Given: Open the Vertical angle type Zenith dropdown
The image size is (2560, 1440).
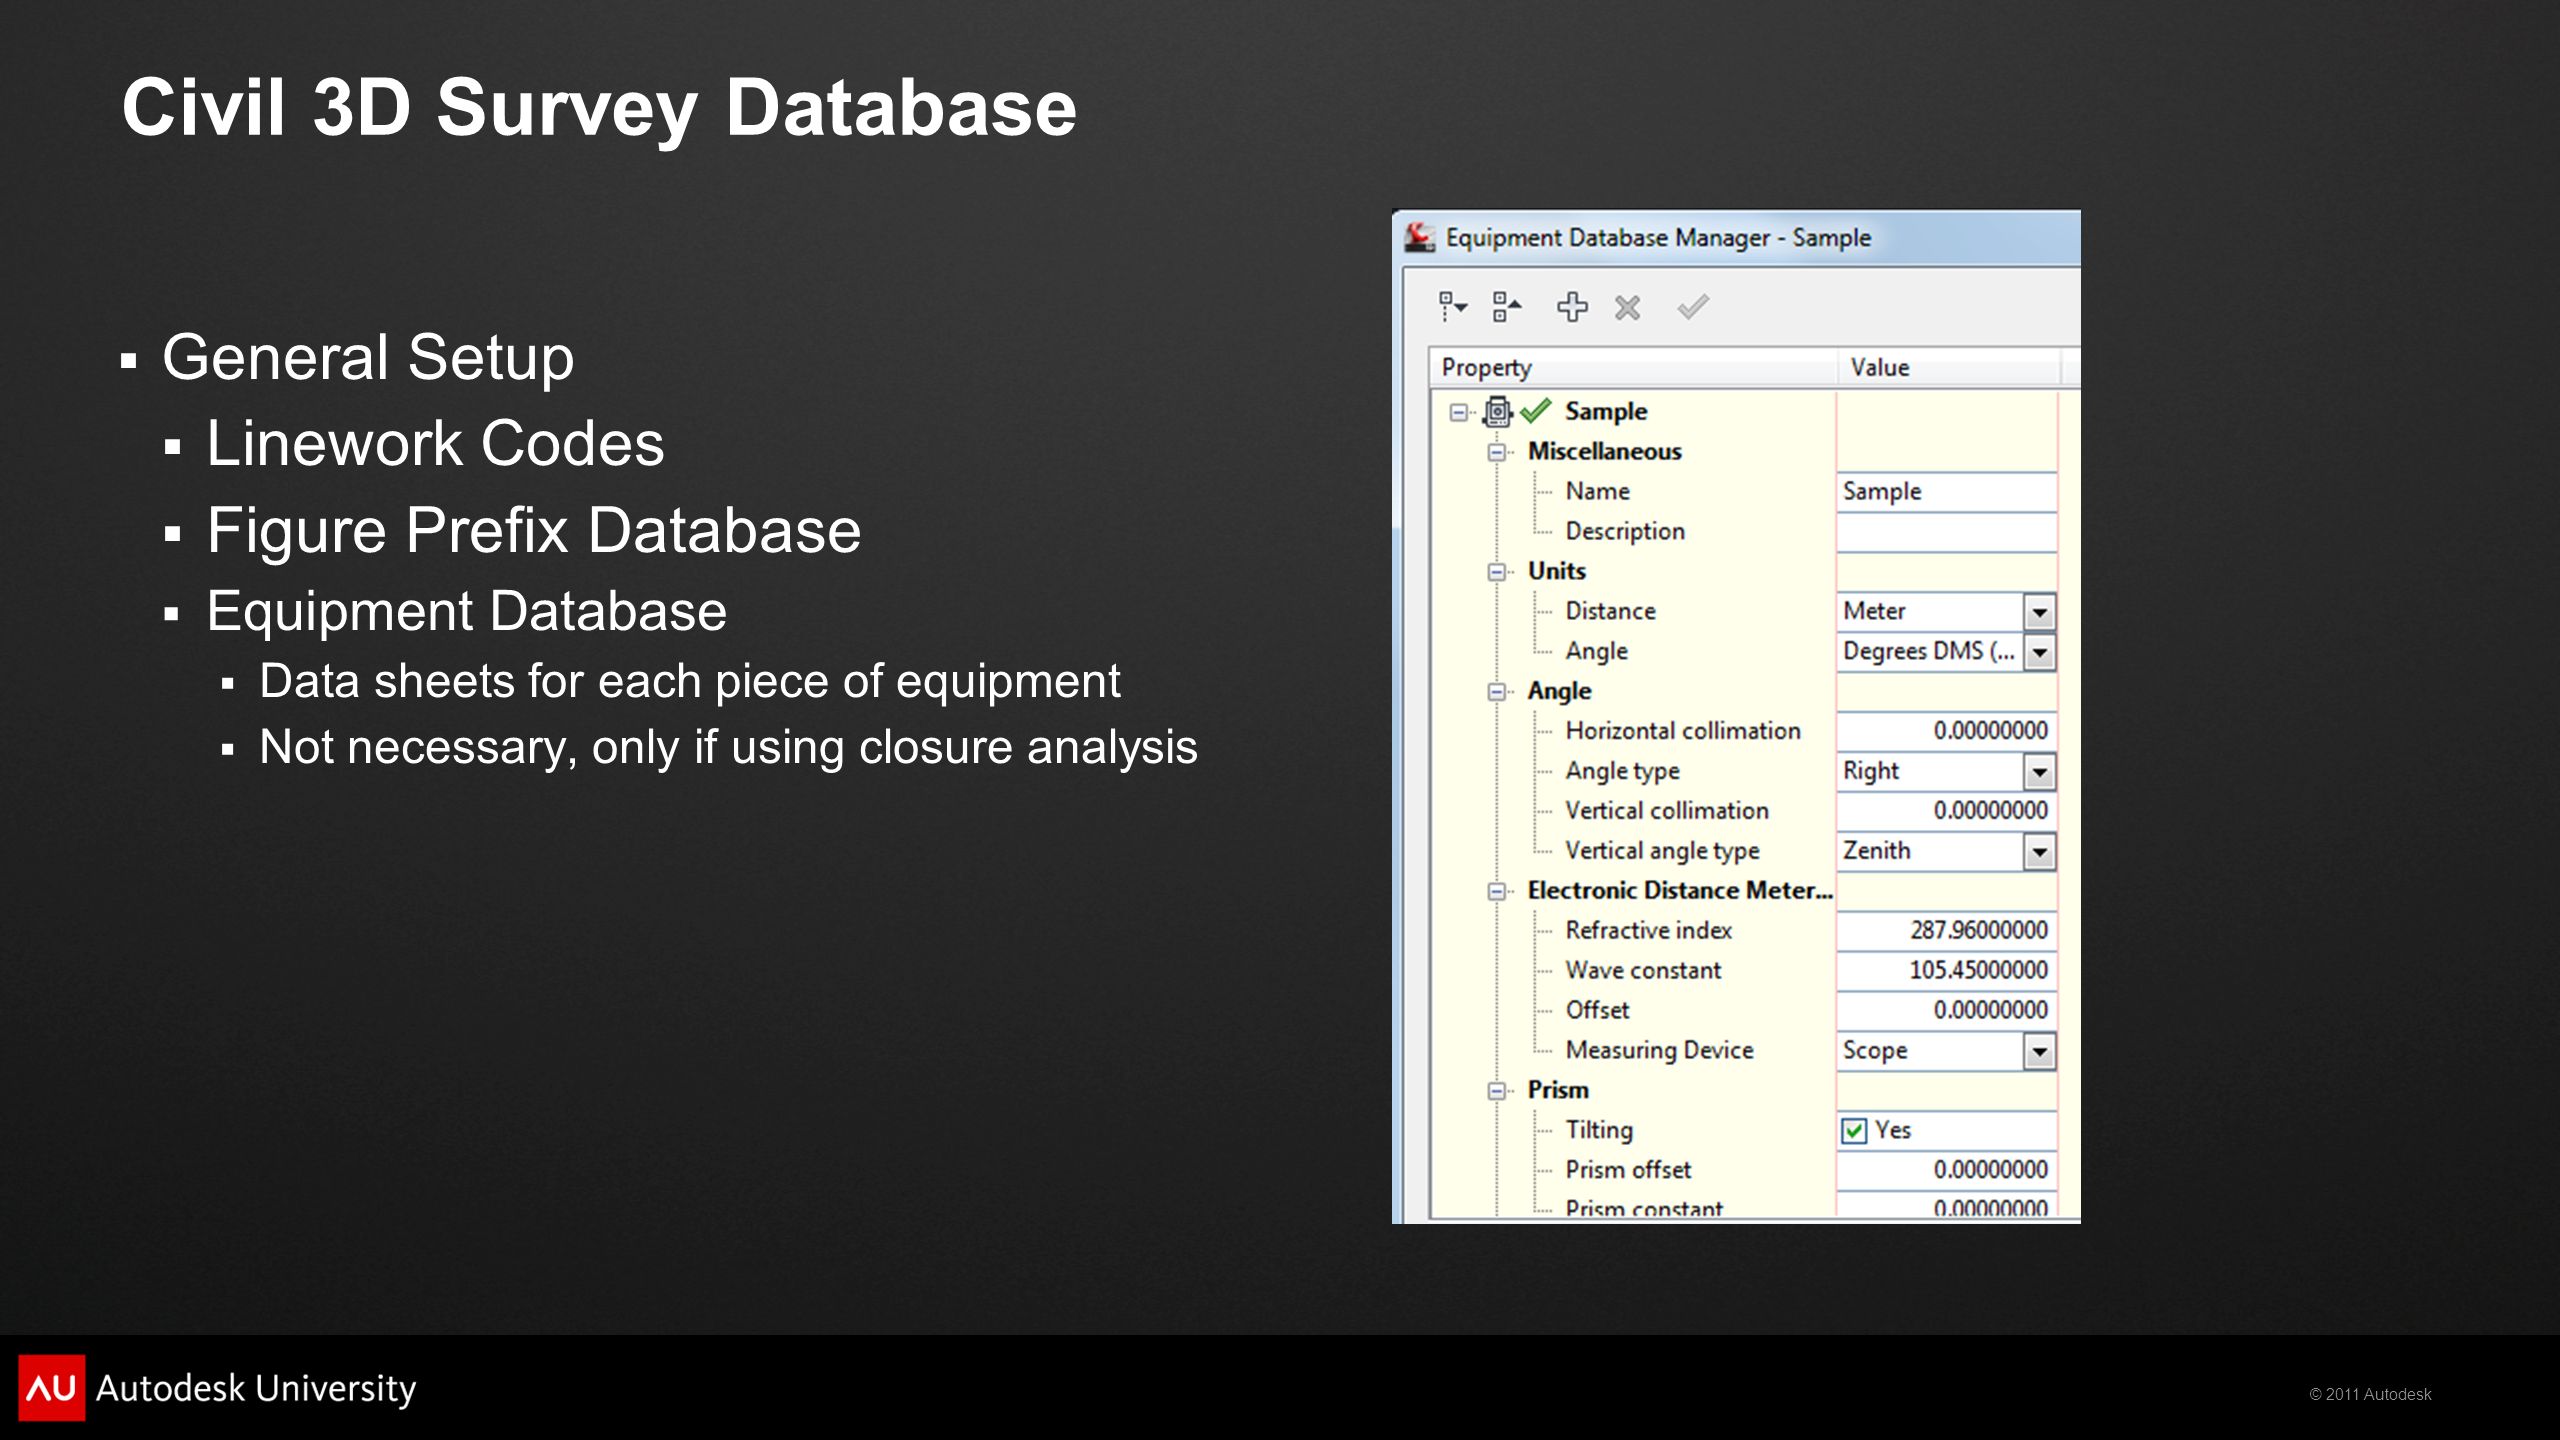Looking at the screenshot, I should (x=2040, y=851).
